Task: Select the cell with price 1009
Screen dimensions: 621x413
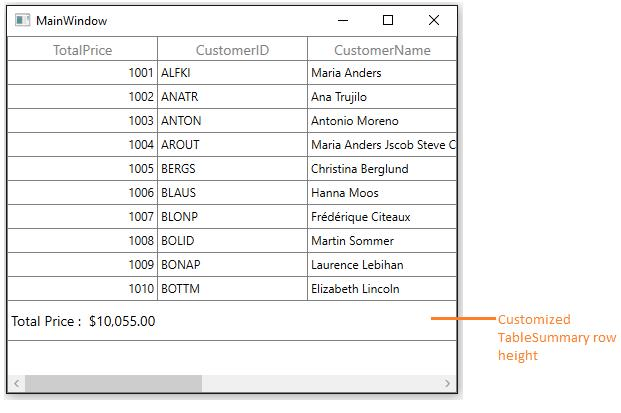Action: point(82,265)
